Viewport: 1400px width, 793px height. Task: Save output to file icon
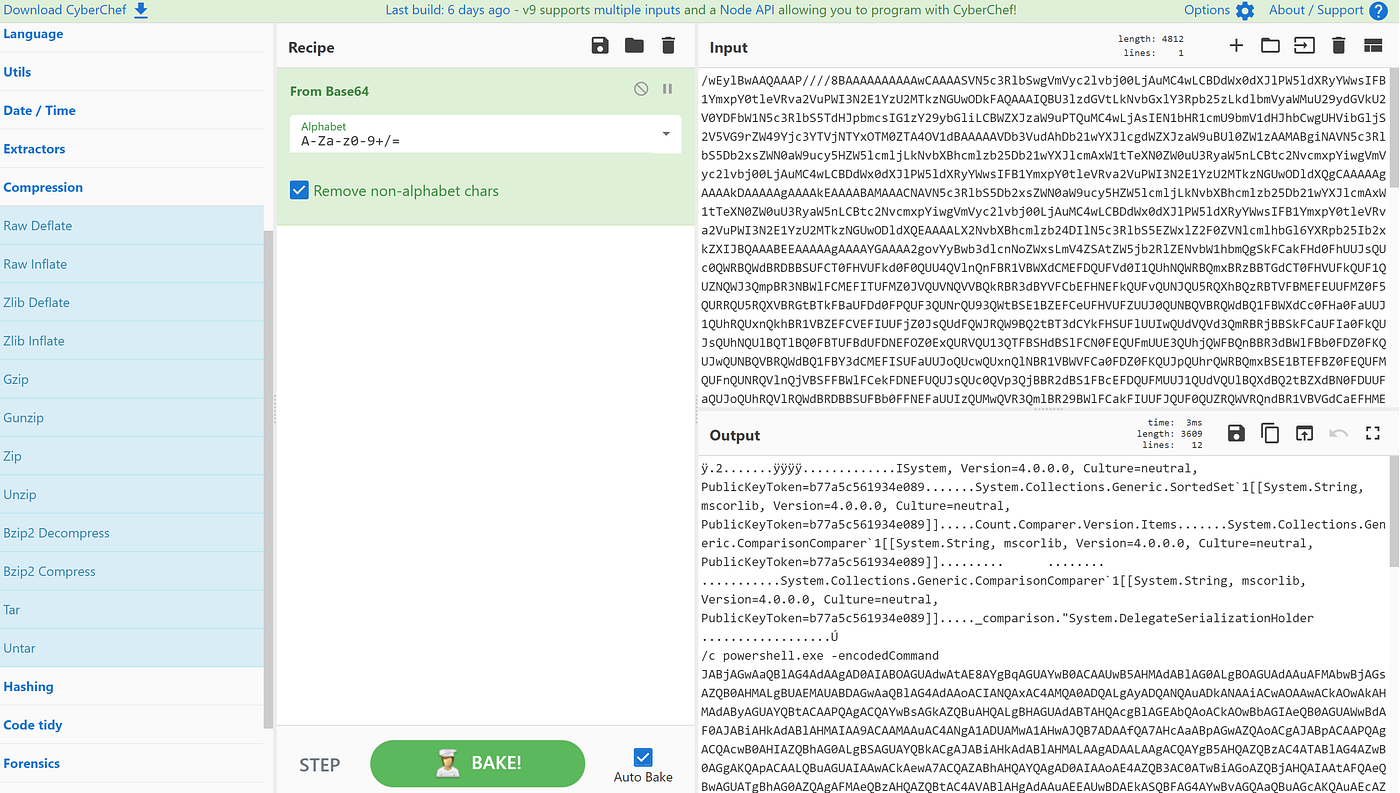[1236, 433]
